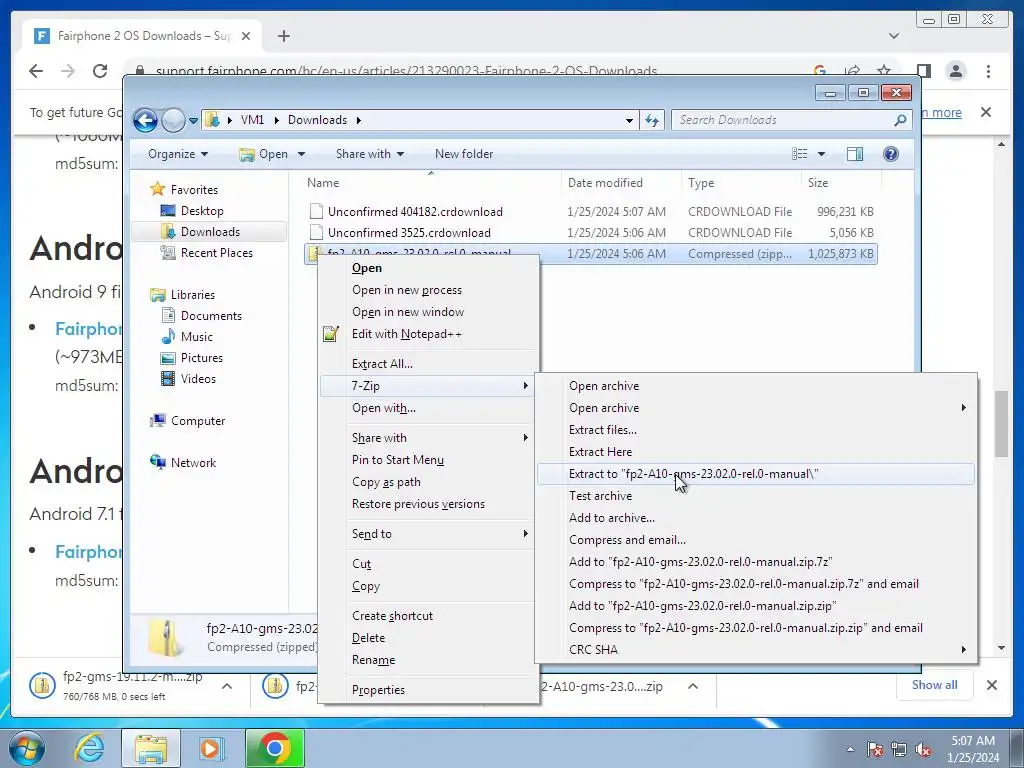The height and width of the screenshot is (768, 1024).
Task: Change view using the views icon
Action: coord(799,154)
